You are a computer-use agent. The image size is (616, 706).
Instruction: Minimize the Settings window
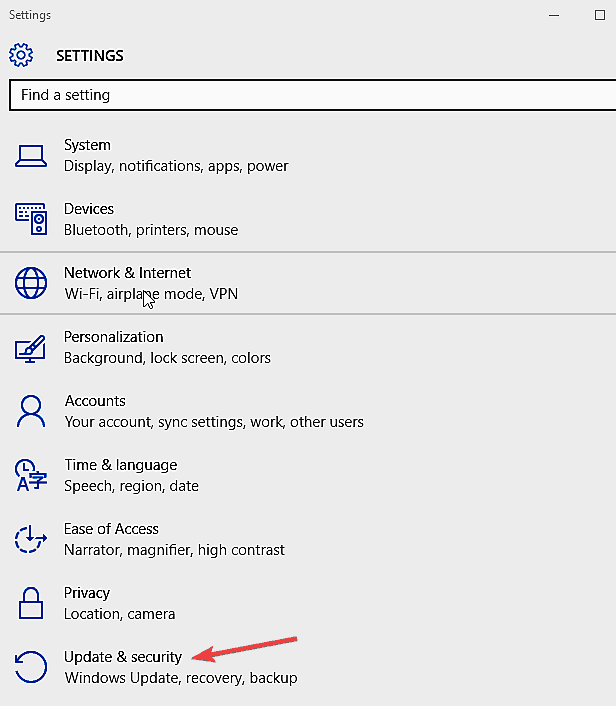pos(554,15)
